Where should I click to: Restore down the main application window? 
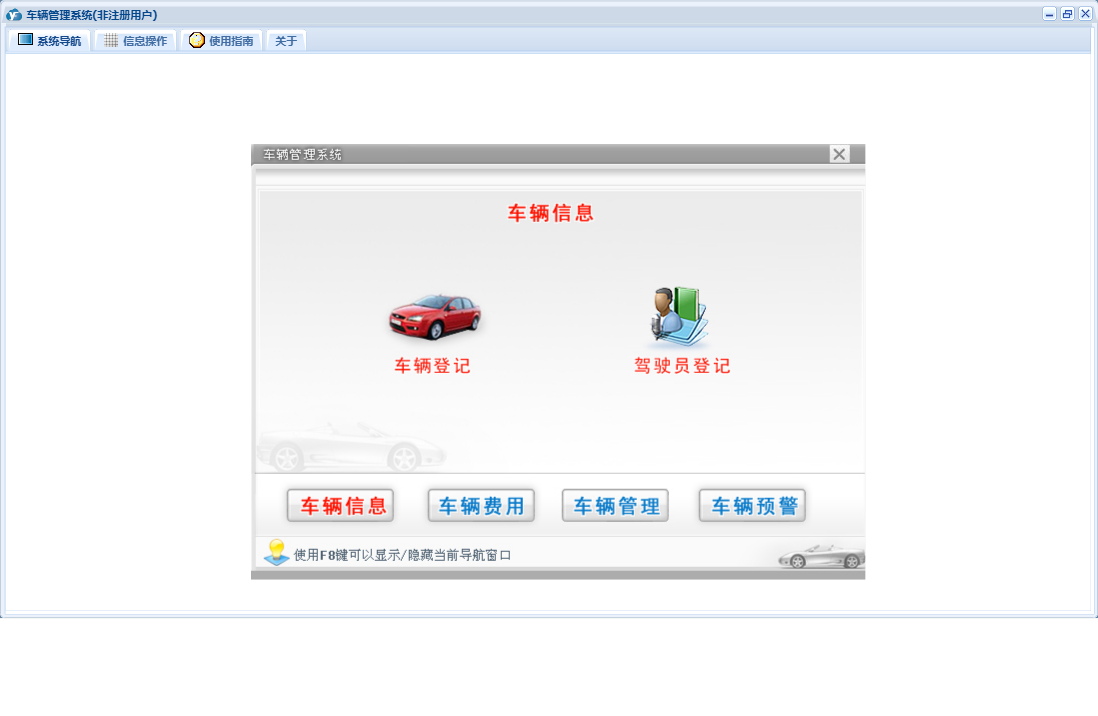point(1067,14)
